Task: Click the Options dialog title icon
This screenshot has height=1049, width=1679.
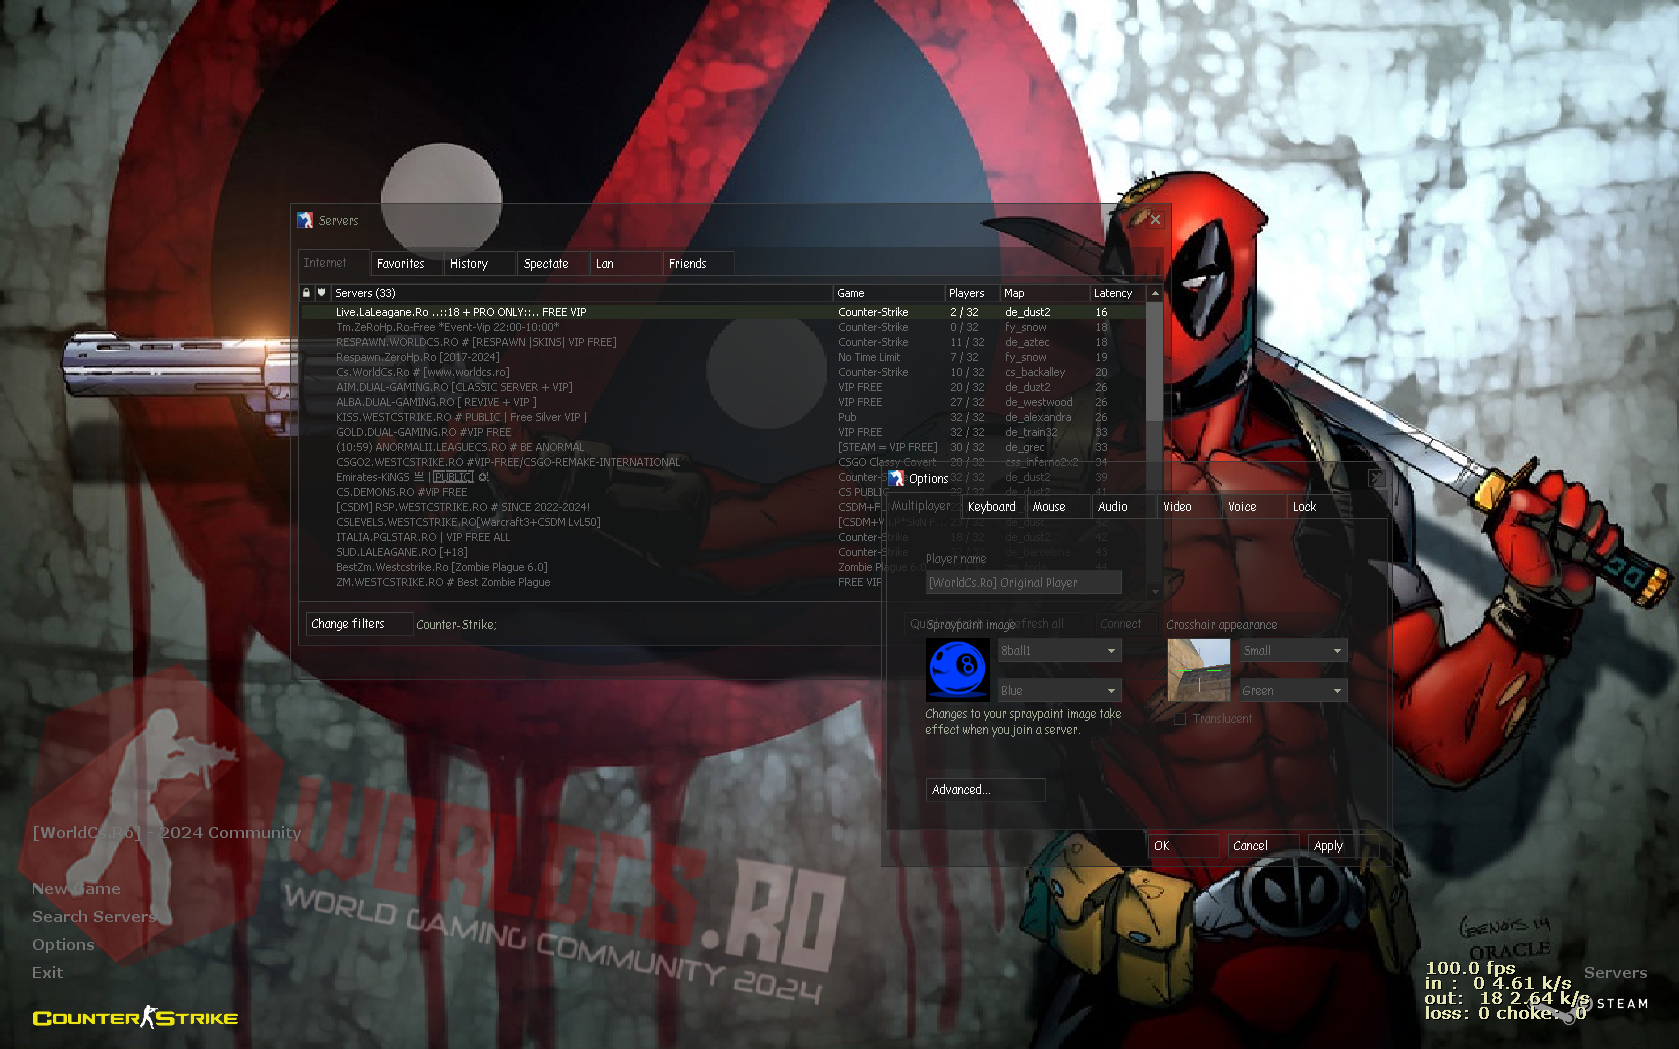Action: (x=896, y=478)
